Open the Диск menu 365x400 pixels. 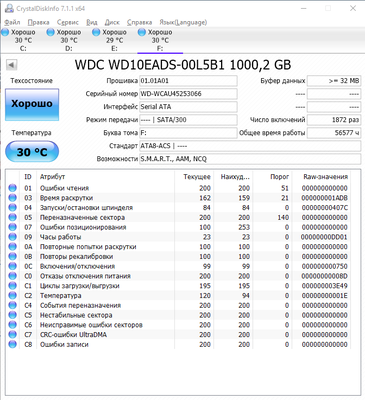point(112,22)
